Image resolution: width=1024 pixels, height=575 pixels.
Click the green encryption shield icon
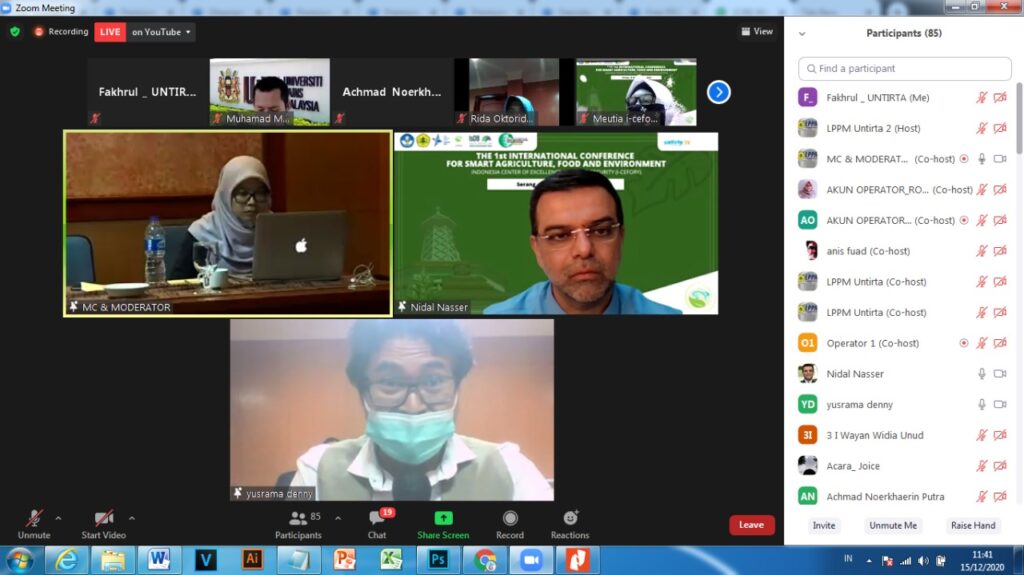point(15,31)
